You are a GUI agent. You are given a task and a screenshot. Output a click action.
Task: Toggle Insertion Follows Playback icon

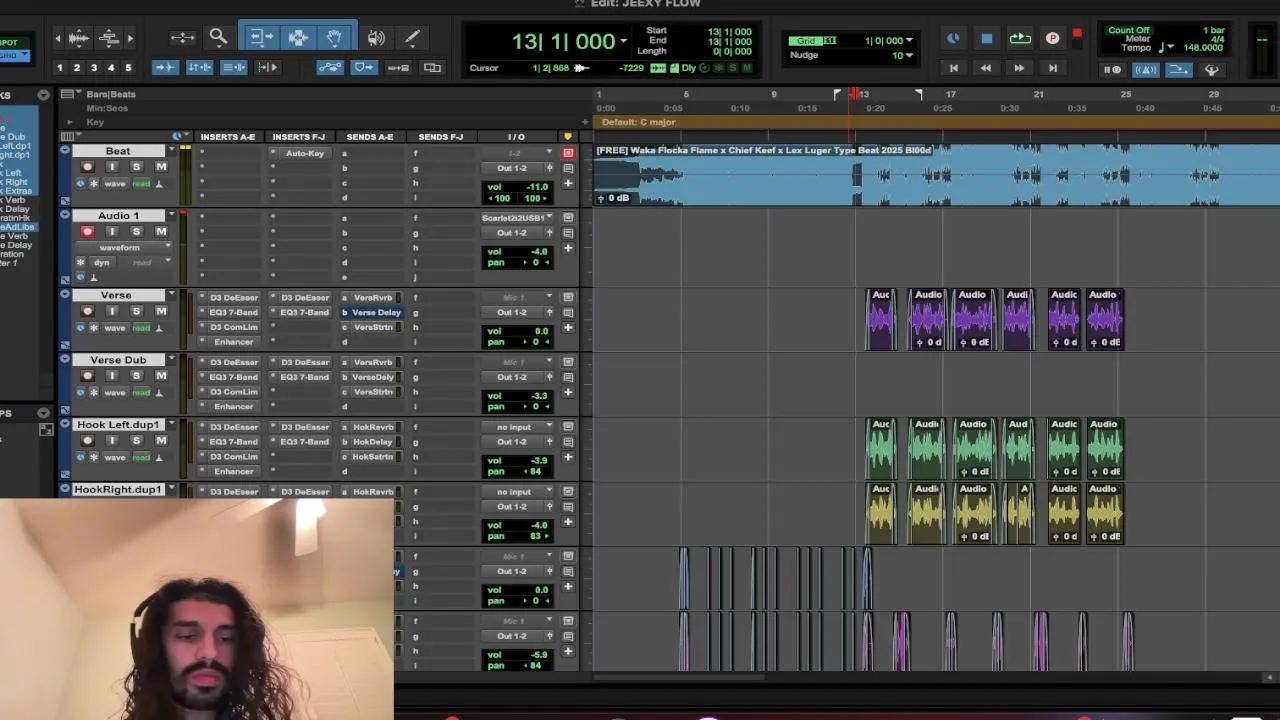click(267, 68)
